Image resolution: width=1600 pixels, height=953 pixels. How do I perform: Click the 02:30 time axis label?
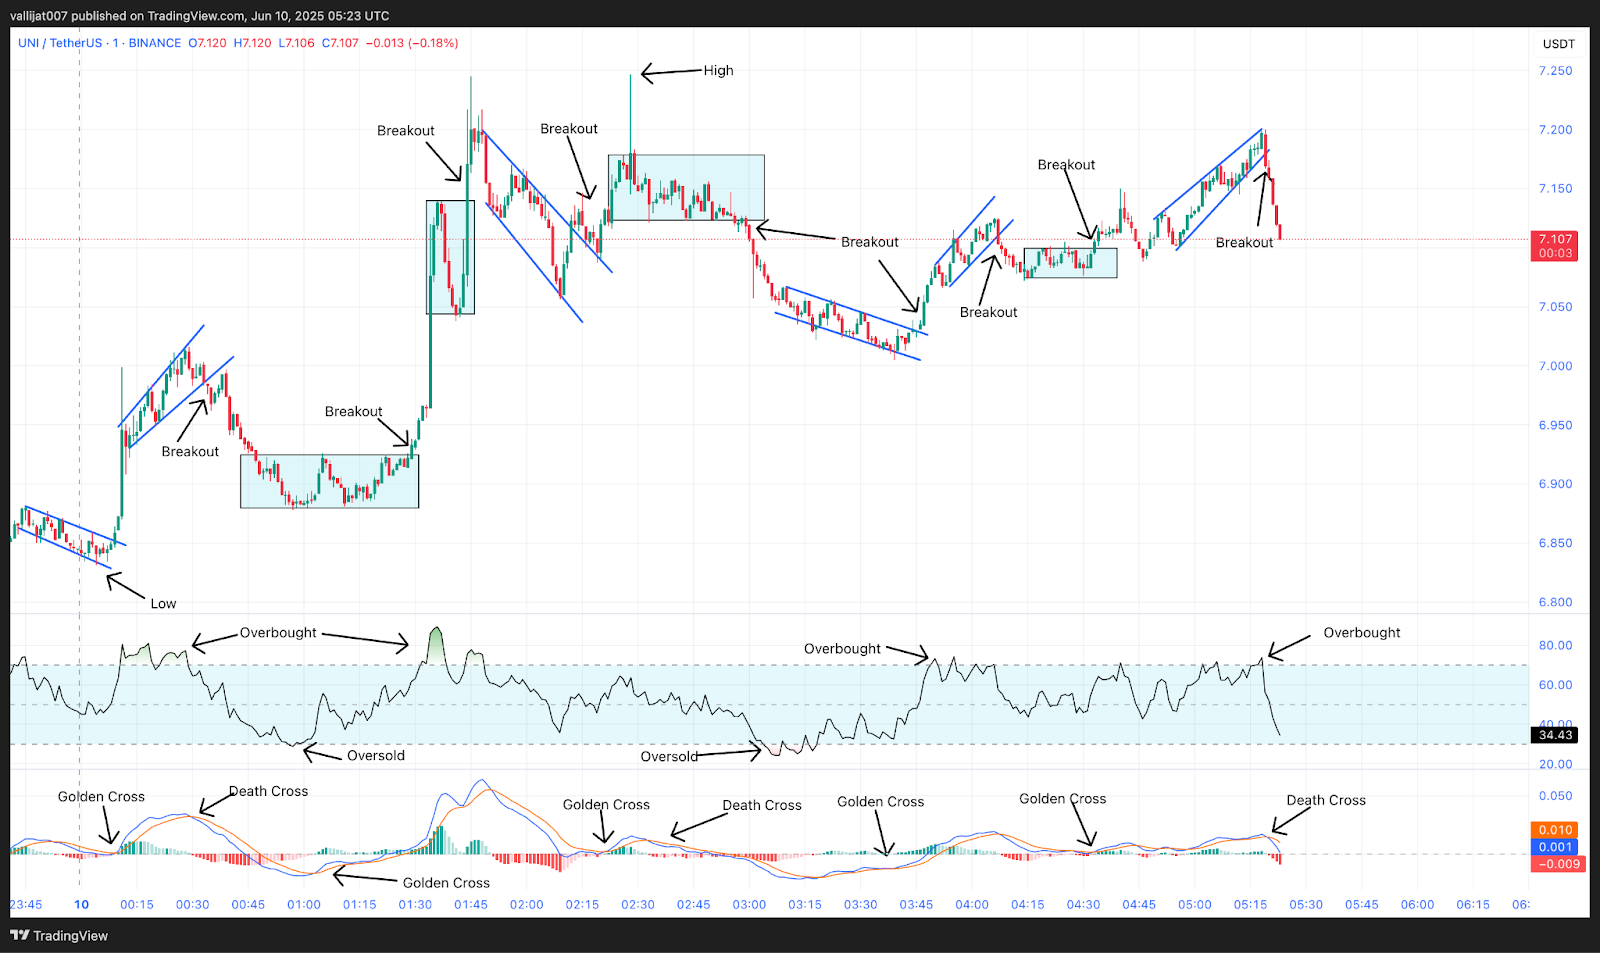coord(638,905)
